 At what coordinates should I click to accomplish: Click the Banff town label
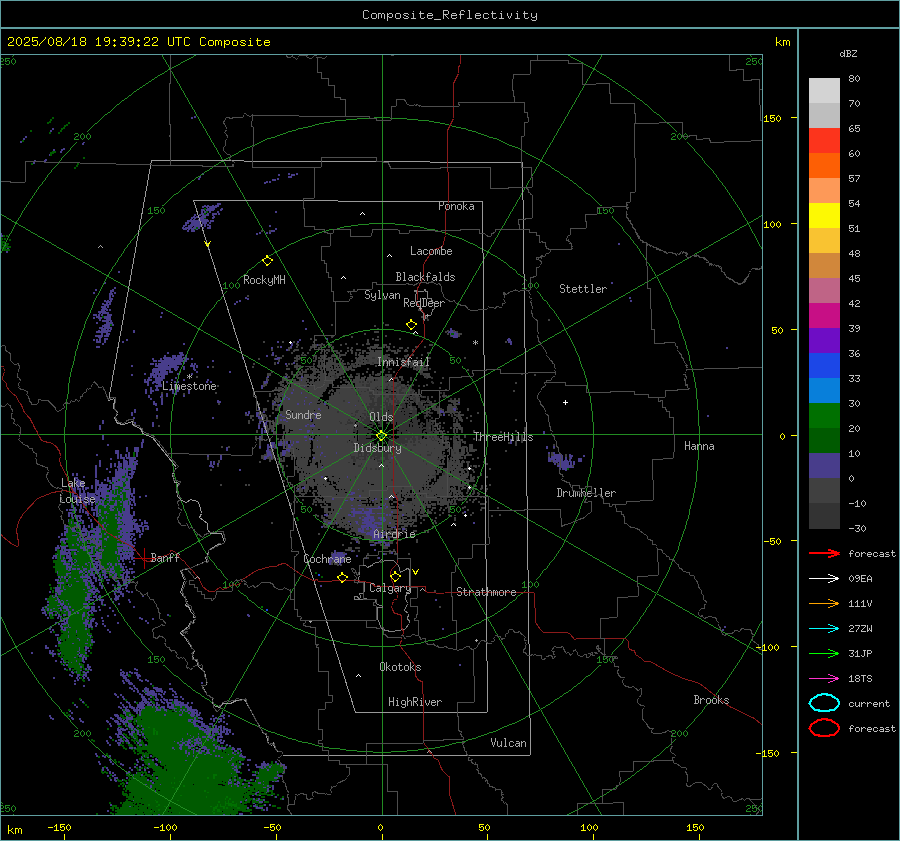click(165, 558)
